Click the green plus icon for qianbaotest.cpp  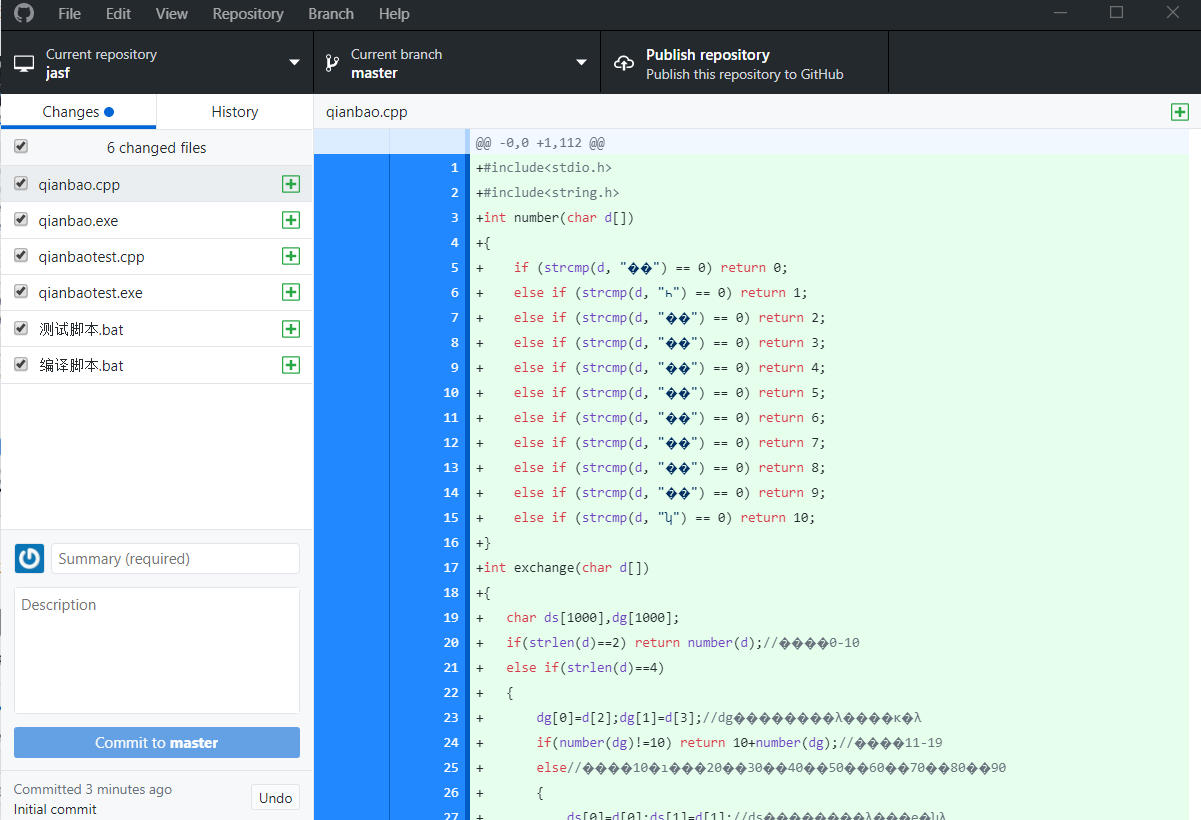291,256
